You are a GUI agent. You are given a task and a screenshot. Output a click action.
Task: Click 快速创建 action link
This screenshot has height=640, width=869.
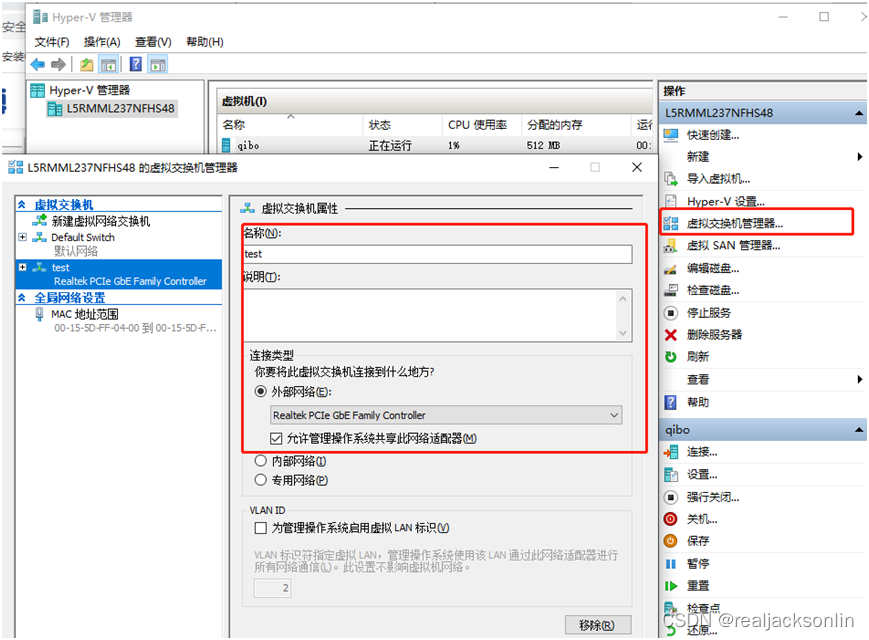click(713, 135)
